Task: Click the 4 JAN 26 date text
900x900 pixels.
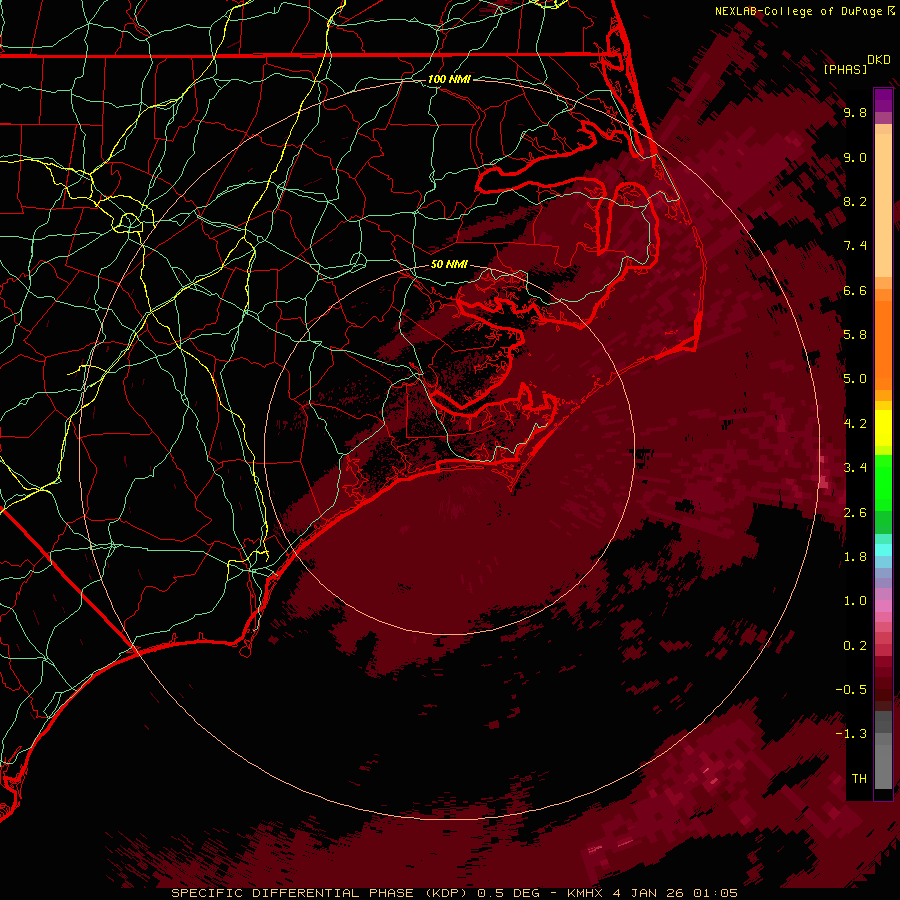Action: click(647, 893)
